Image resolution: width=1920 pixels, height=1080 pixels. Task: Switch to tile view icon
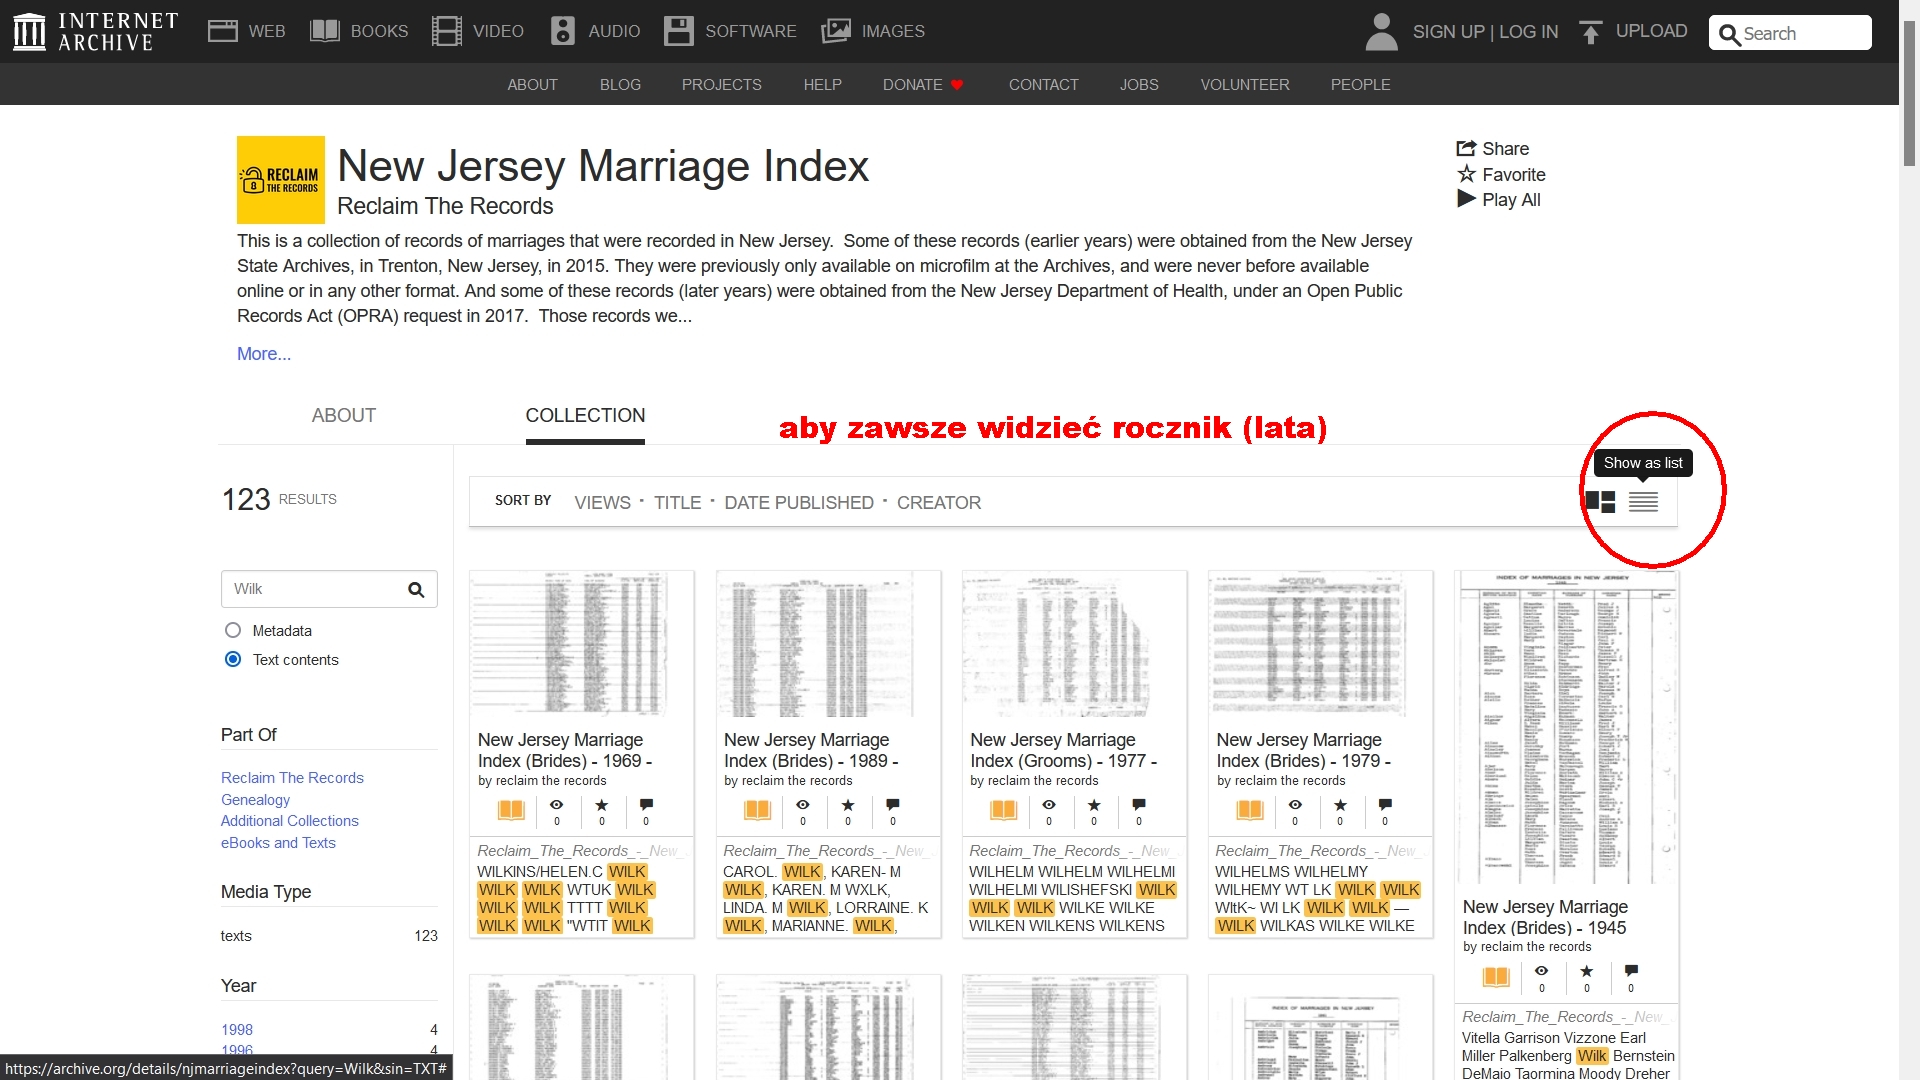[1600, 502]
